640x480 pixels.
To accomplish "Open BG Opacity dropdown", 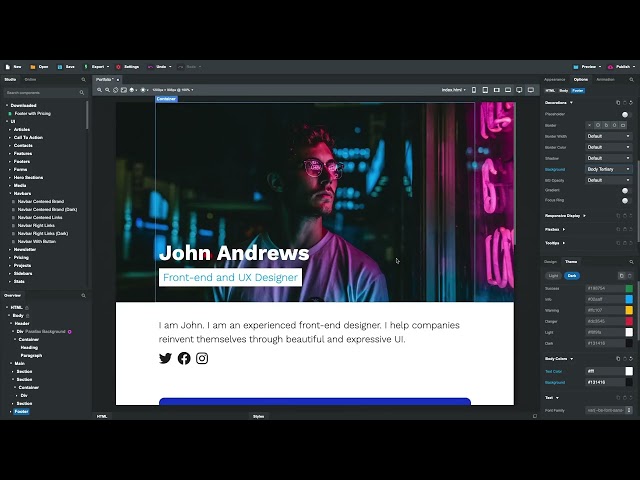I will (609, 180).
